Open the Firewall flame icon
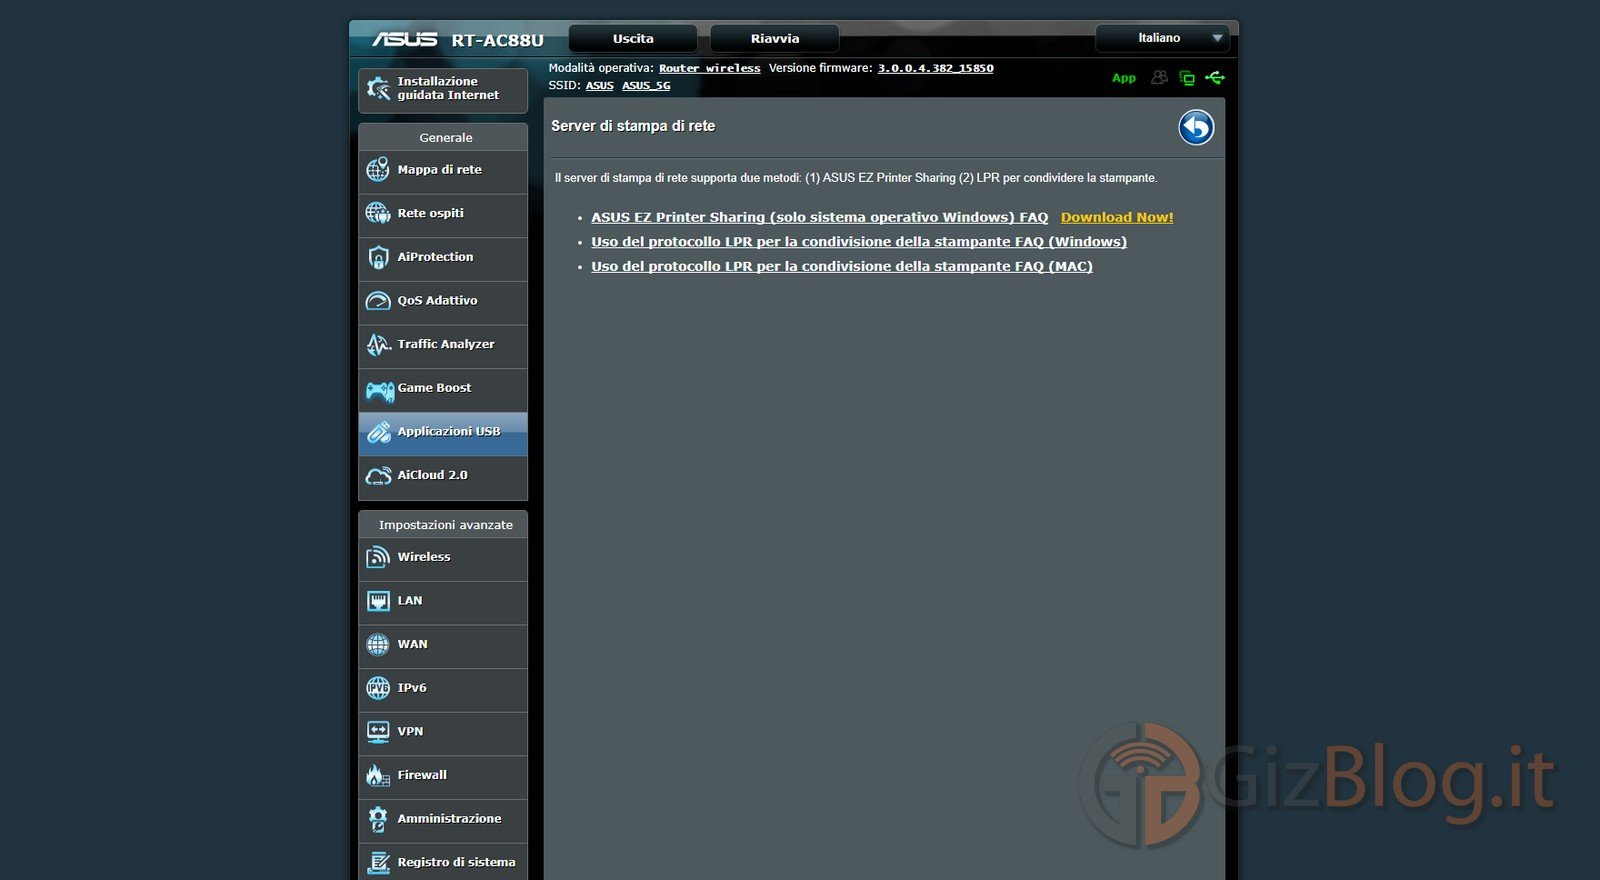Image resolution: width=1600 pixels, height=880 pixels. [x=378, y=775]
